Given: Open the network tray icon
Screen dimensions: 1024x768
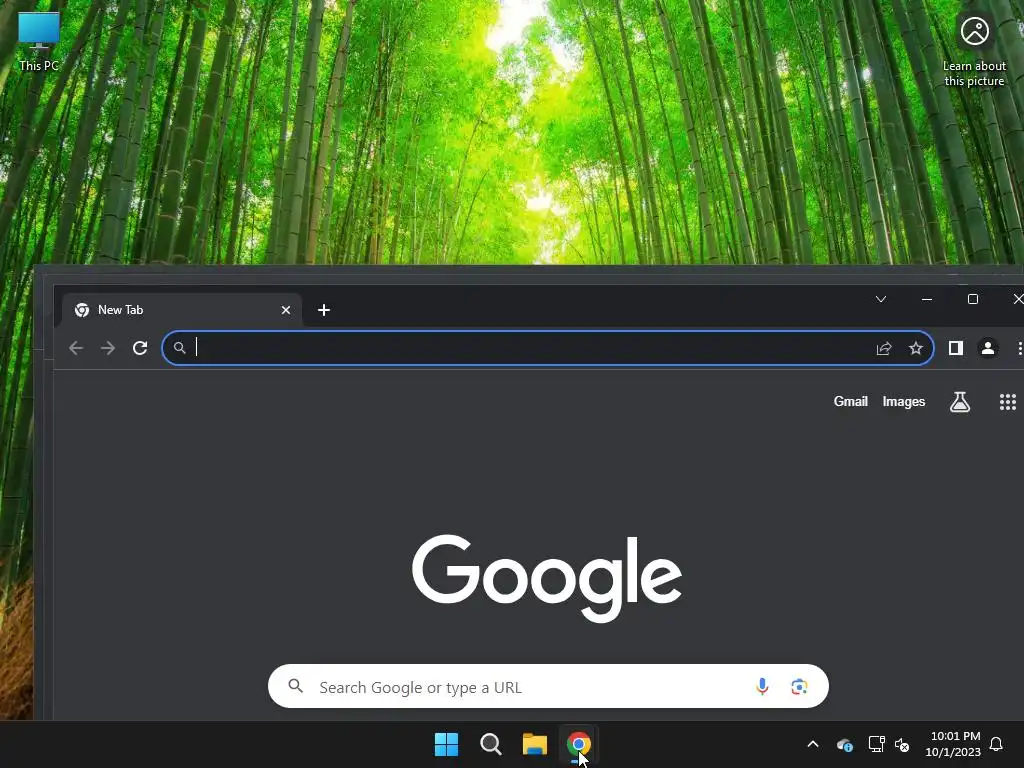Looking at the screenshot, I should click(876, 744).
